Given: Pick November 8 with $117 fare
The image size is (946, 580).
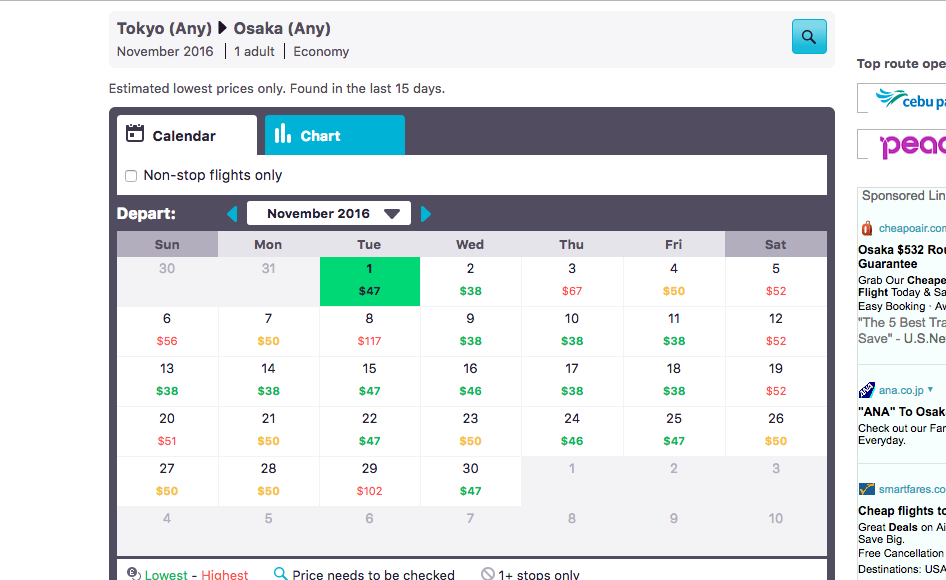Looking at the screenshot, I should pos(369,331).
